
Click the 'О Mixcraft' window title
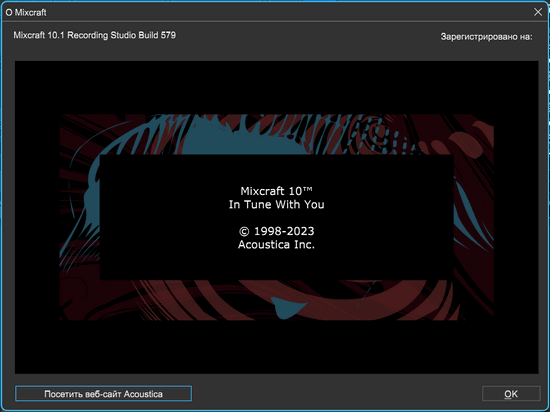26,13
